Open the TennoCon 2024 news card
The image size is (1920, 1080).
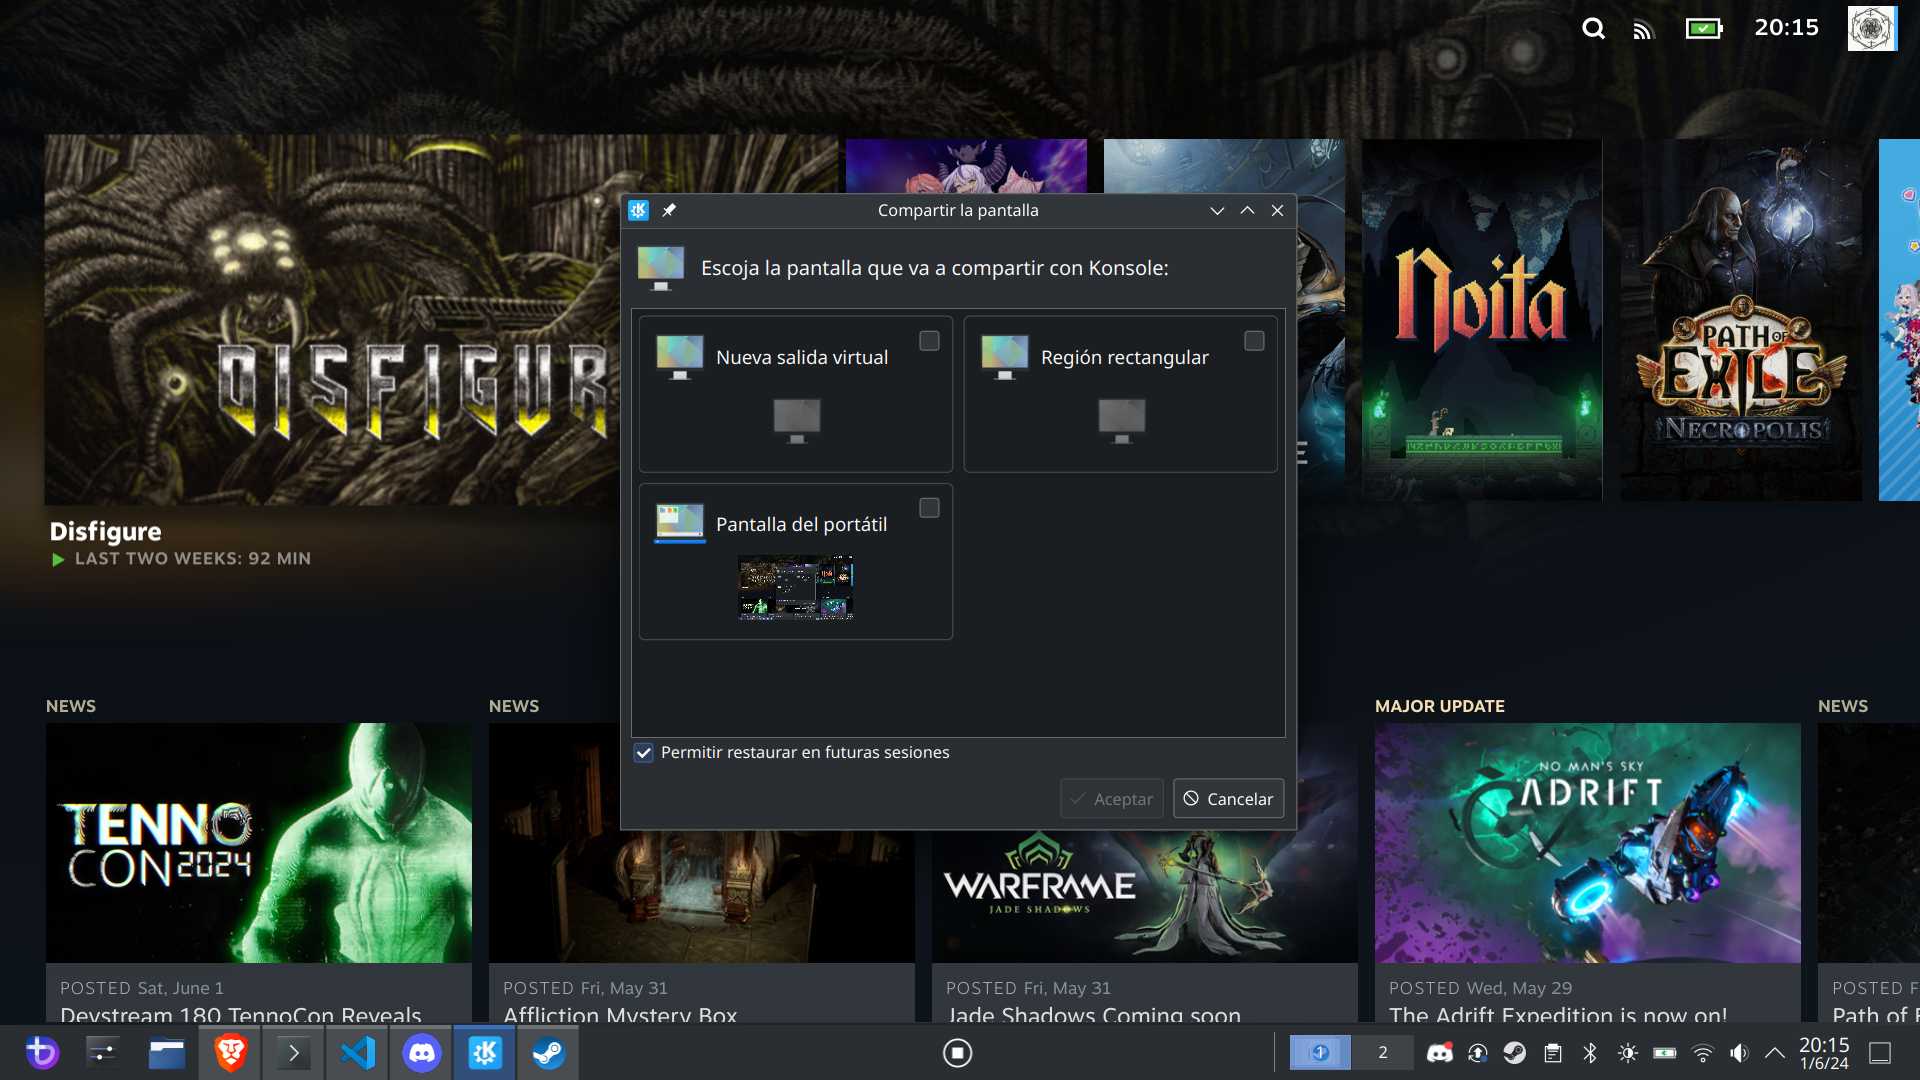(x=258, y=843)
